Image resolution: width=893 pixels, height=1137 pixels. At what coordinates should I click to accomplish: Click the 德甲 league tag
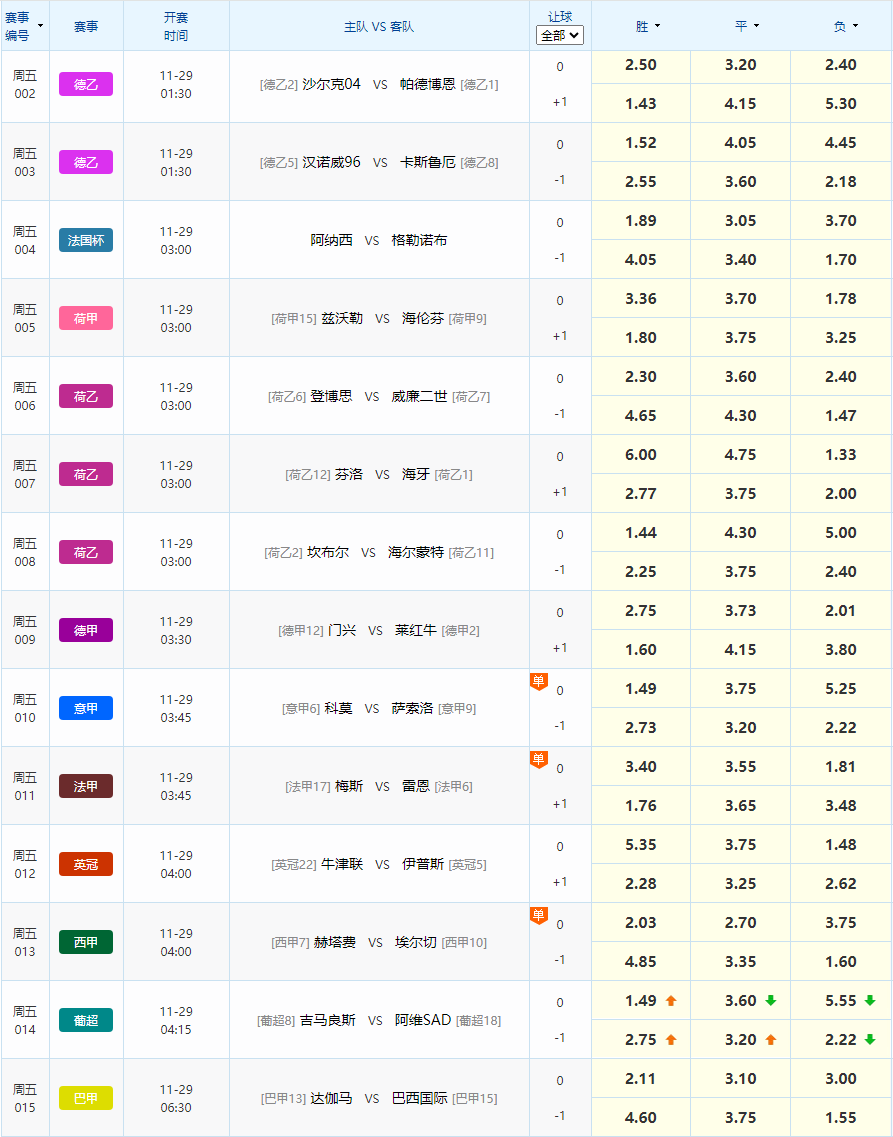(x=86, y=630)
